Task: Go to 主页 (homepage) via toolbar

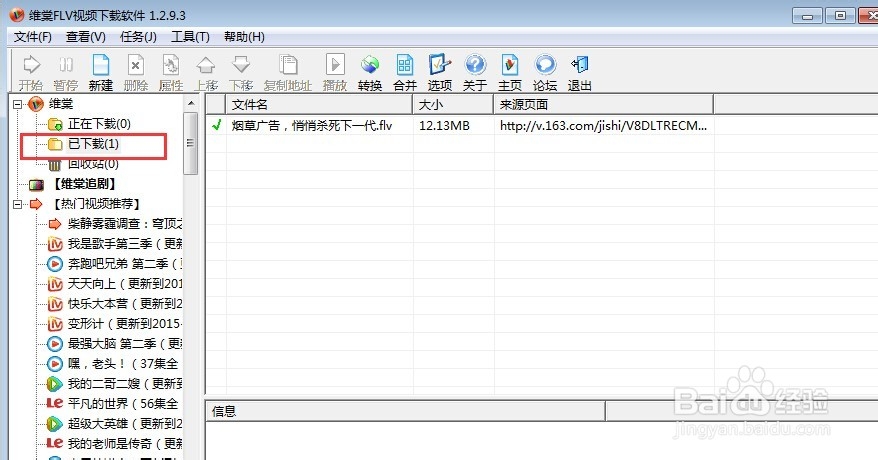Action: point(510,73)
